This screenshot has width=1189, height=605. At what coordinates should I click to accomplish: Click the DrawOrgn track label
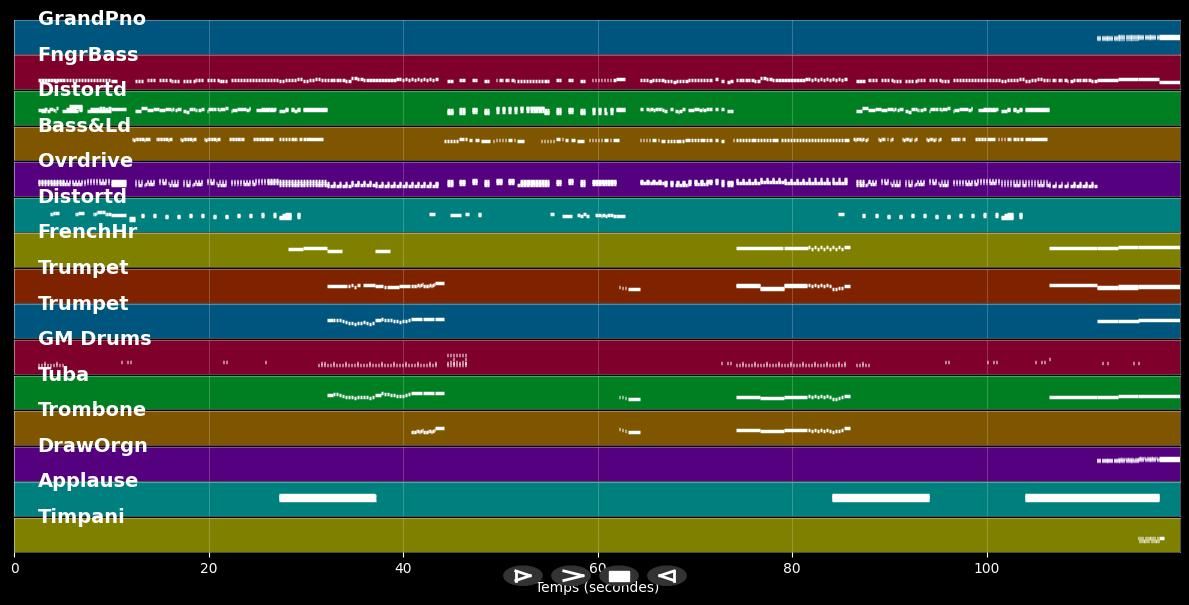coord(93,445)
